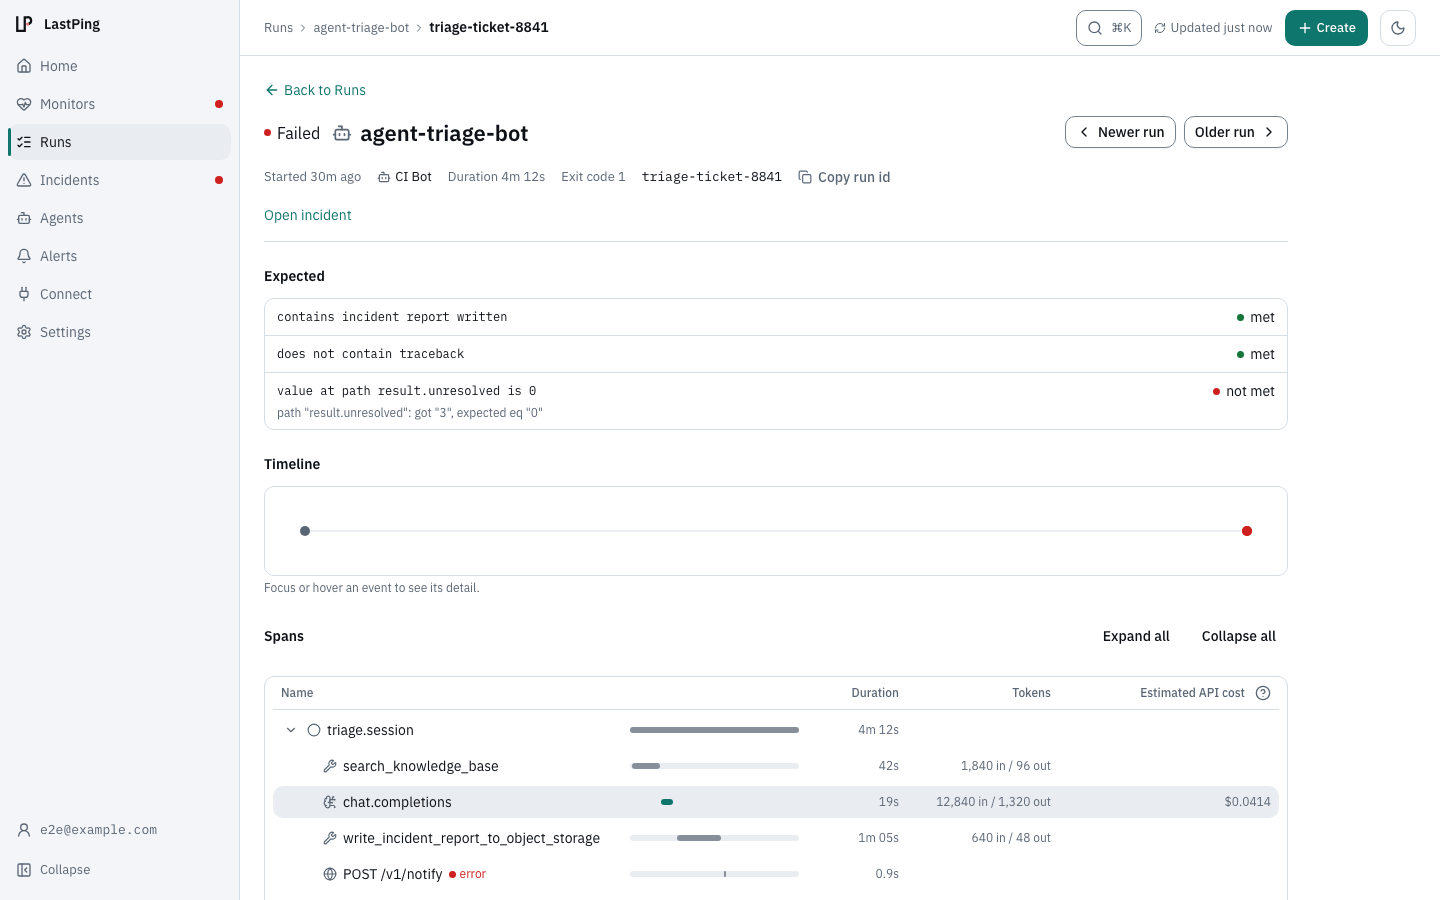This screenshot has width=1440, height=900.
Task: Click the globe icon for POST /v1/notify
Action: [x=330, y=874]
